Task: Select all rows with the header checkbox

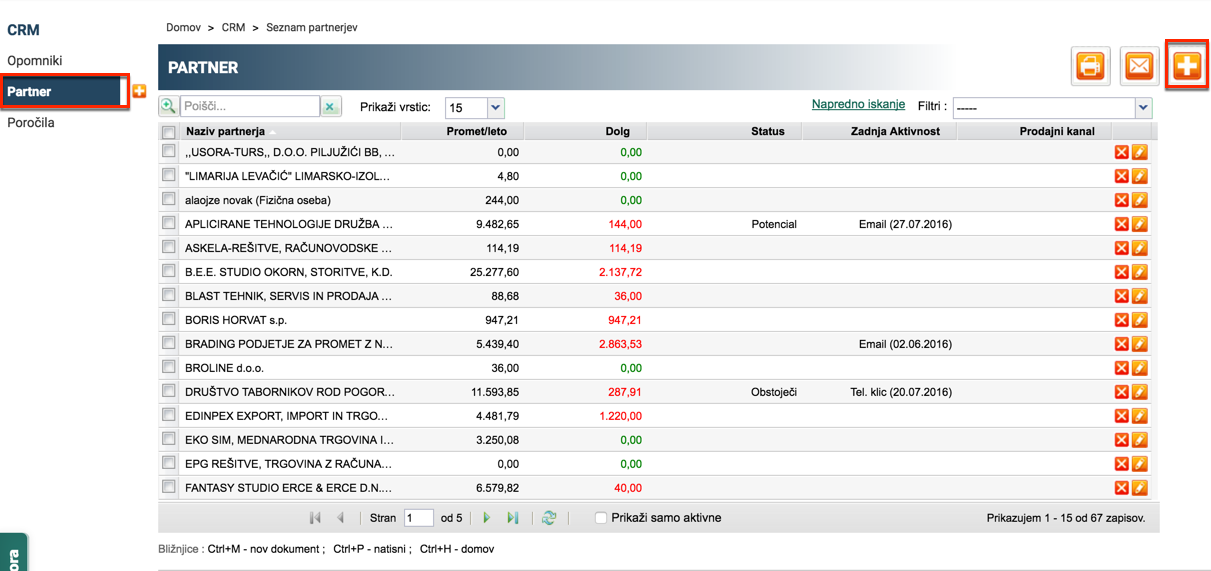Action: pyautogui.click(x=168, y=132)
